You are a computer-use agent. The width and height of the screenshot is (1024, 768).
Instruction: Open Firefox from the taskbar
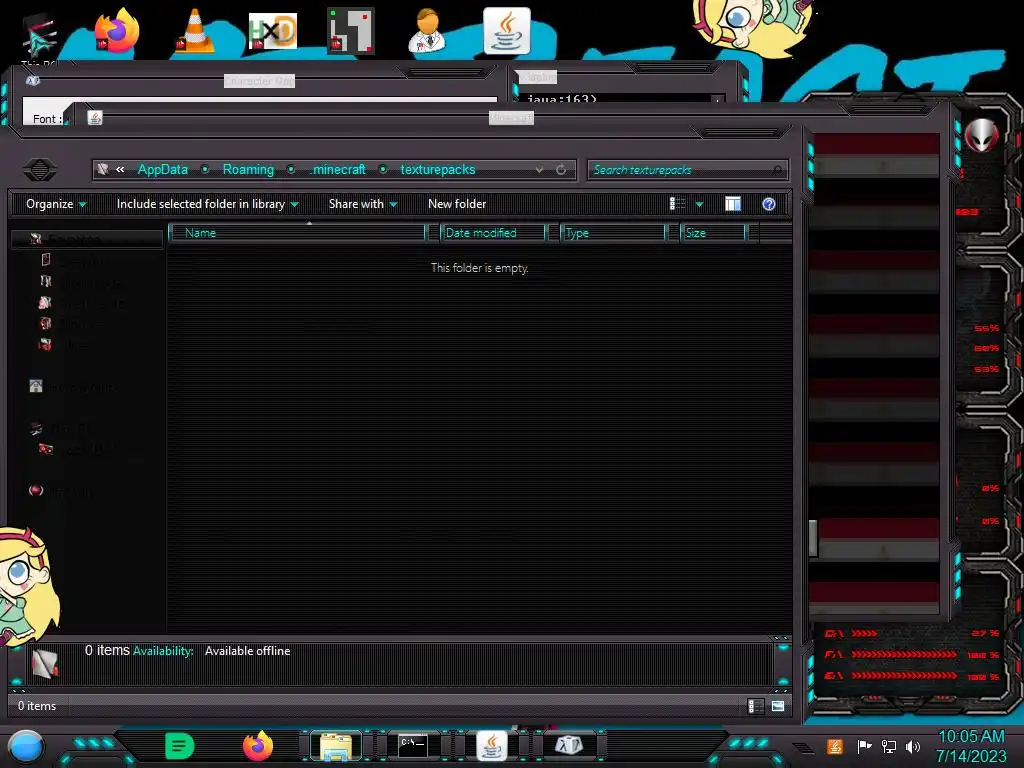[258, 746]
